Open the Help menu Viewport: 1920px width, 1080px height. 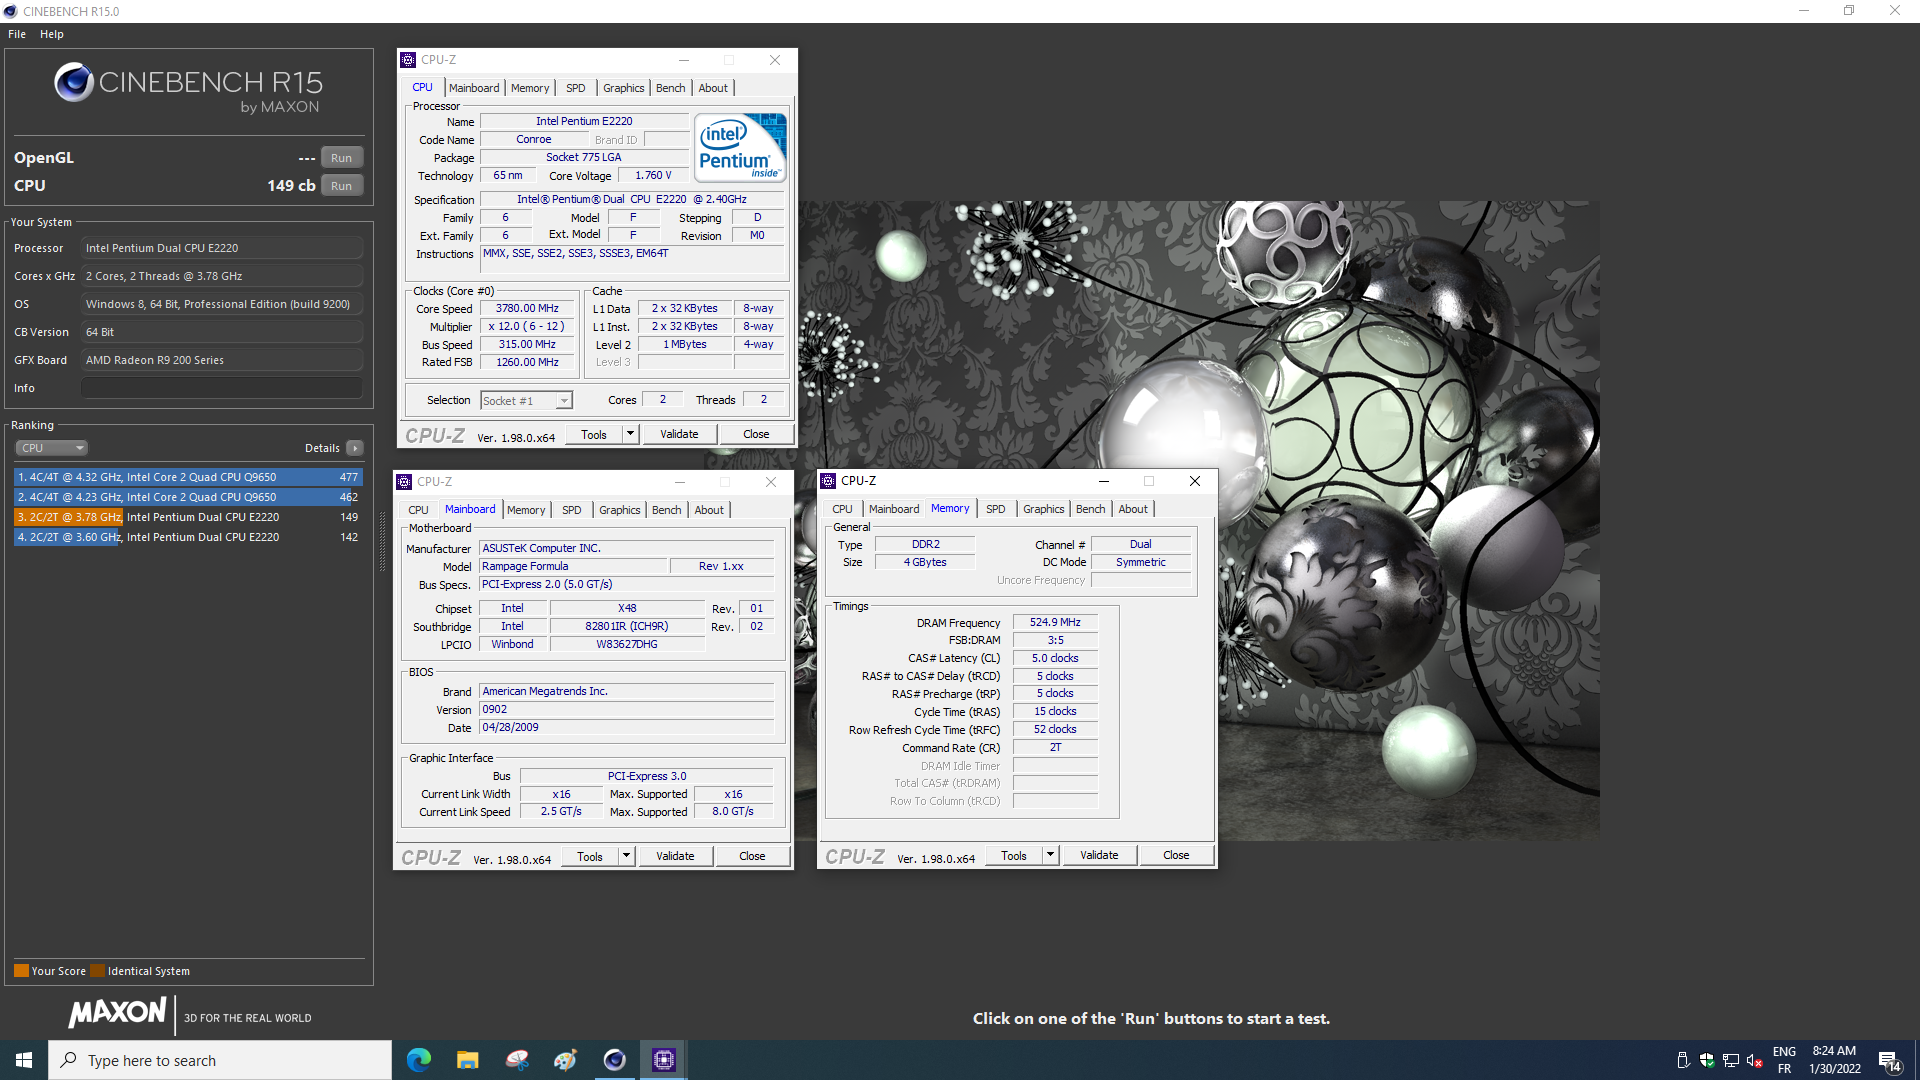point(52,34)
